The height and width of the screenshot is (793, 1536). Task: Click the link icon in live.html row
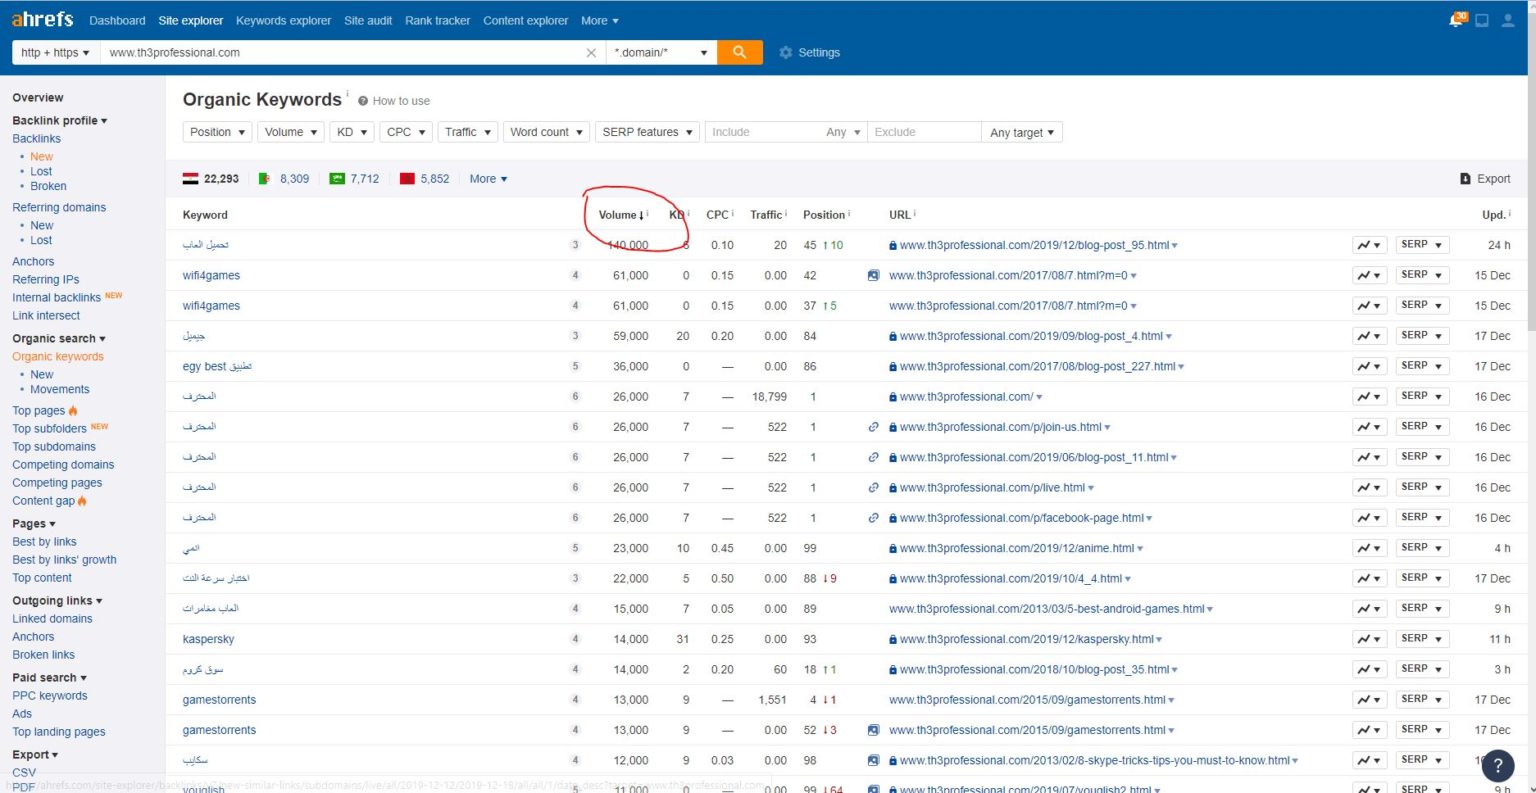point(873,488)
